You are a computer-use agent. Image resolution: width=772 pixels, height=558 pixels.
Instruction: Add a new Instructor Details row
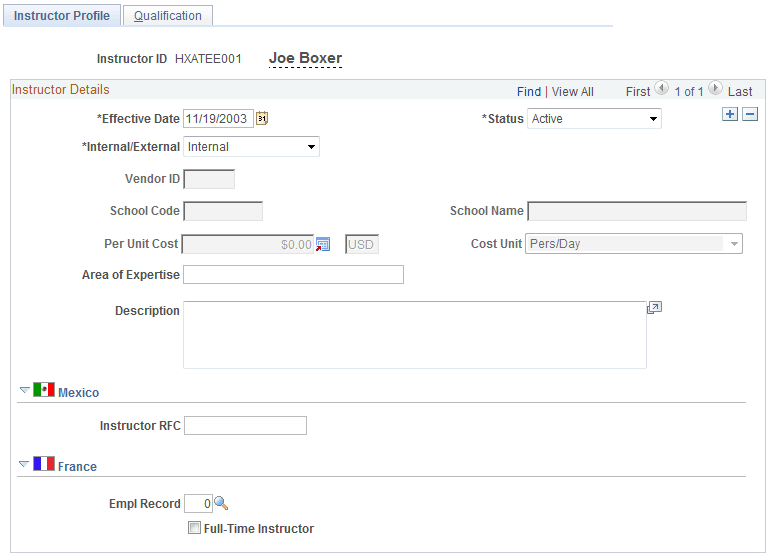[x=730, y=114]
